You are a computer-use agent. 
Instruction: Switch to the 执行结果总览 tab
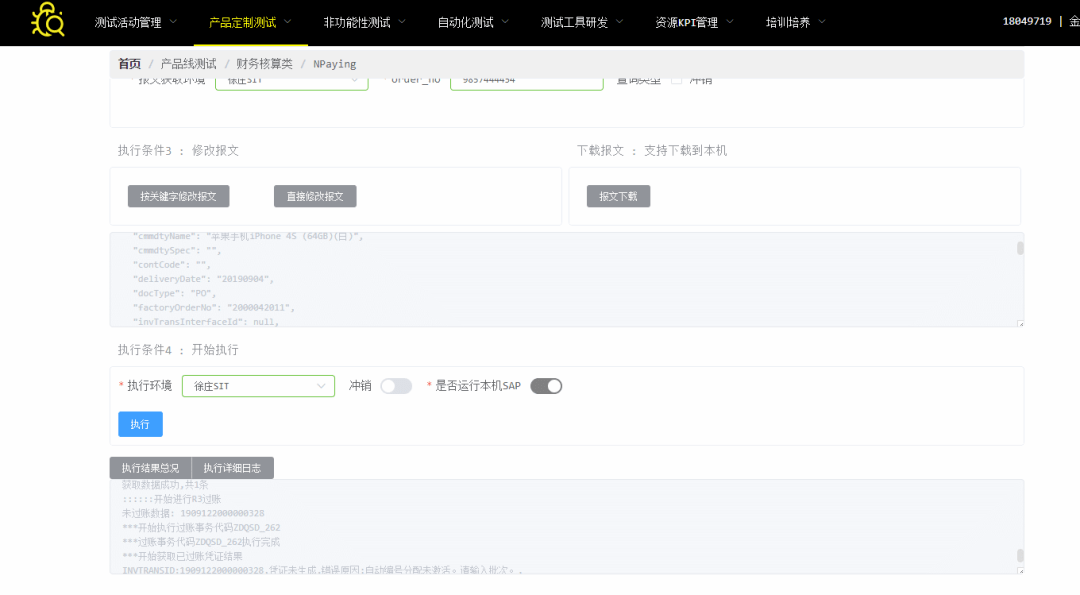click(150, 468)
